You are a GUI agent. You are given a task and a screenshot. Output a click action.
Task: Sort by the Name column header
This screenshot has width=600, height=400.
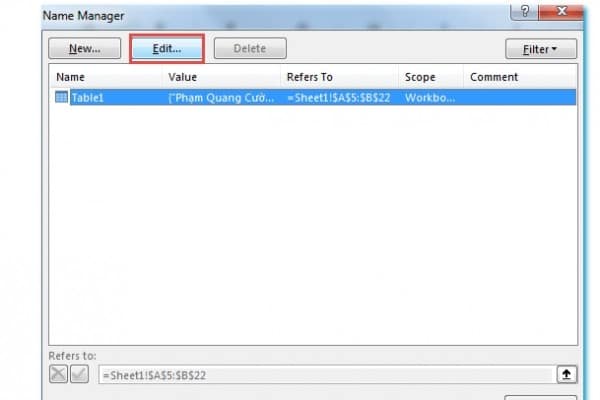70,77
